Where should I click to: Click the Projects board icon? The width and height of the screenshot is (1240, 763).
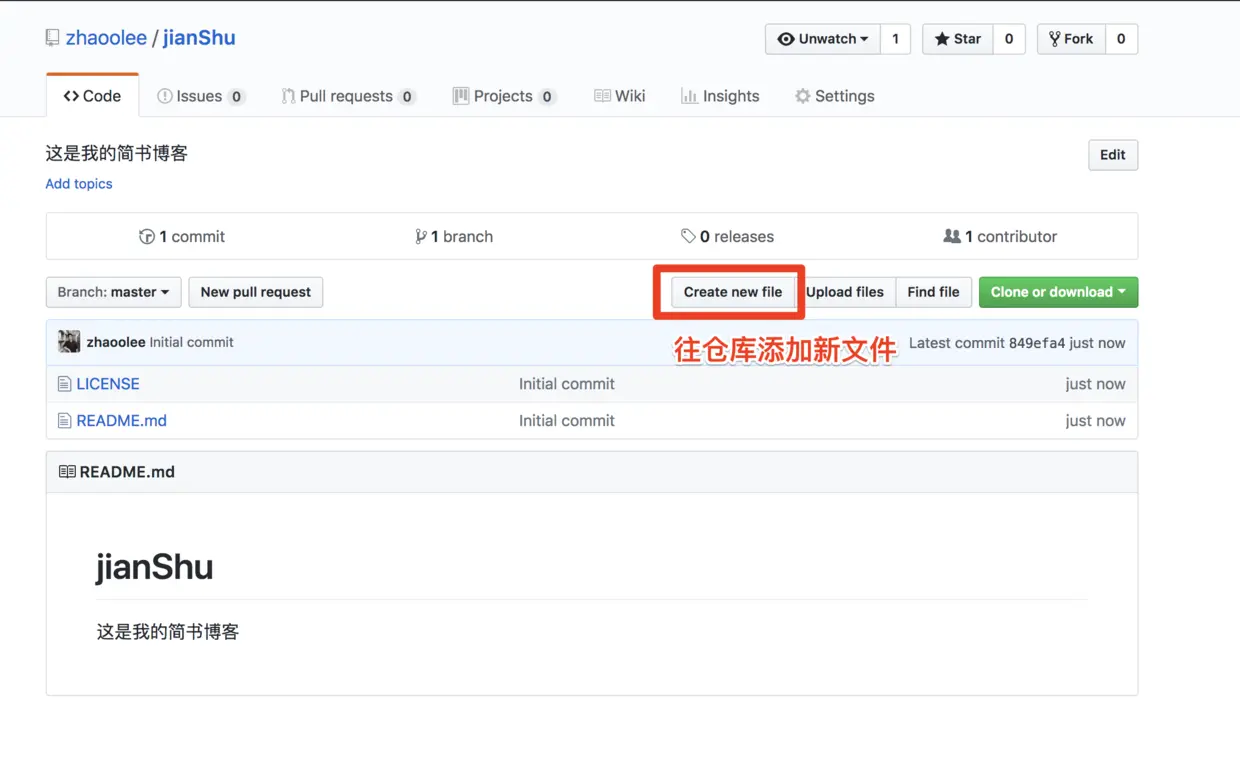(x=461, y=96)
